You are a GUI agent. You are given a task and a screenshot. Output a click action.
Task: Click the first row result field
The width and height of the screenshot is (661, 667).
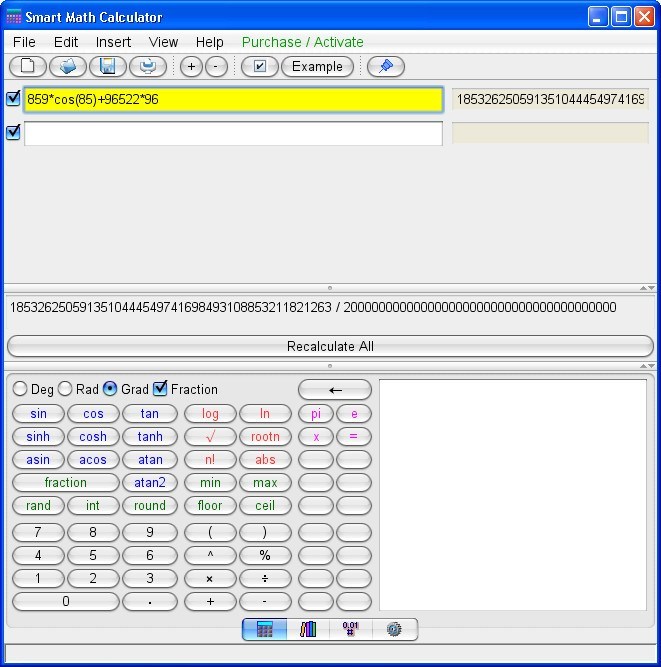point(550,100)
